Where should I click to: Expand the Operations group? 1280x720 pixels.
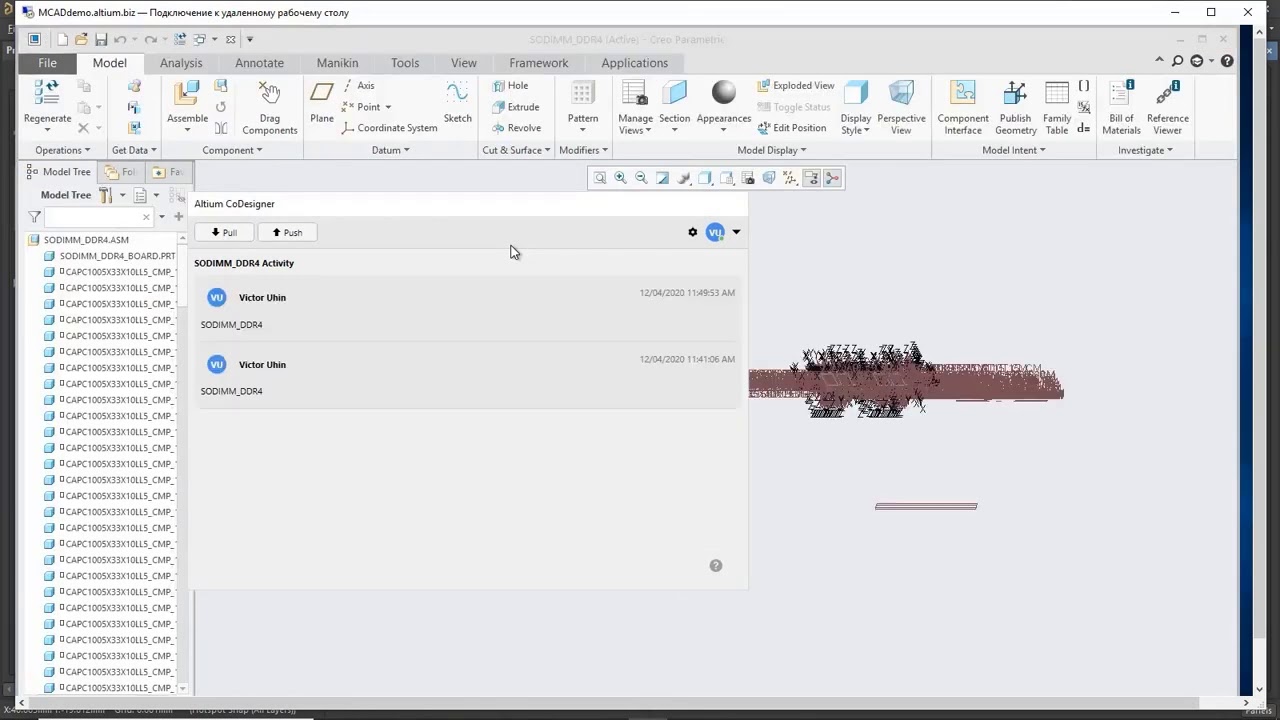click(62, 150)
